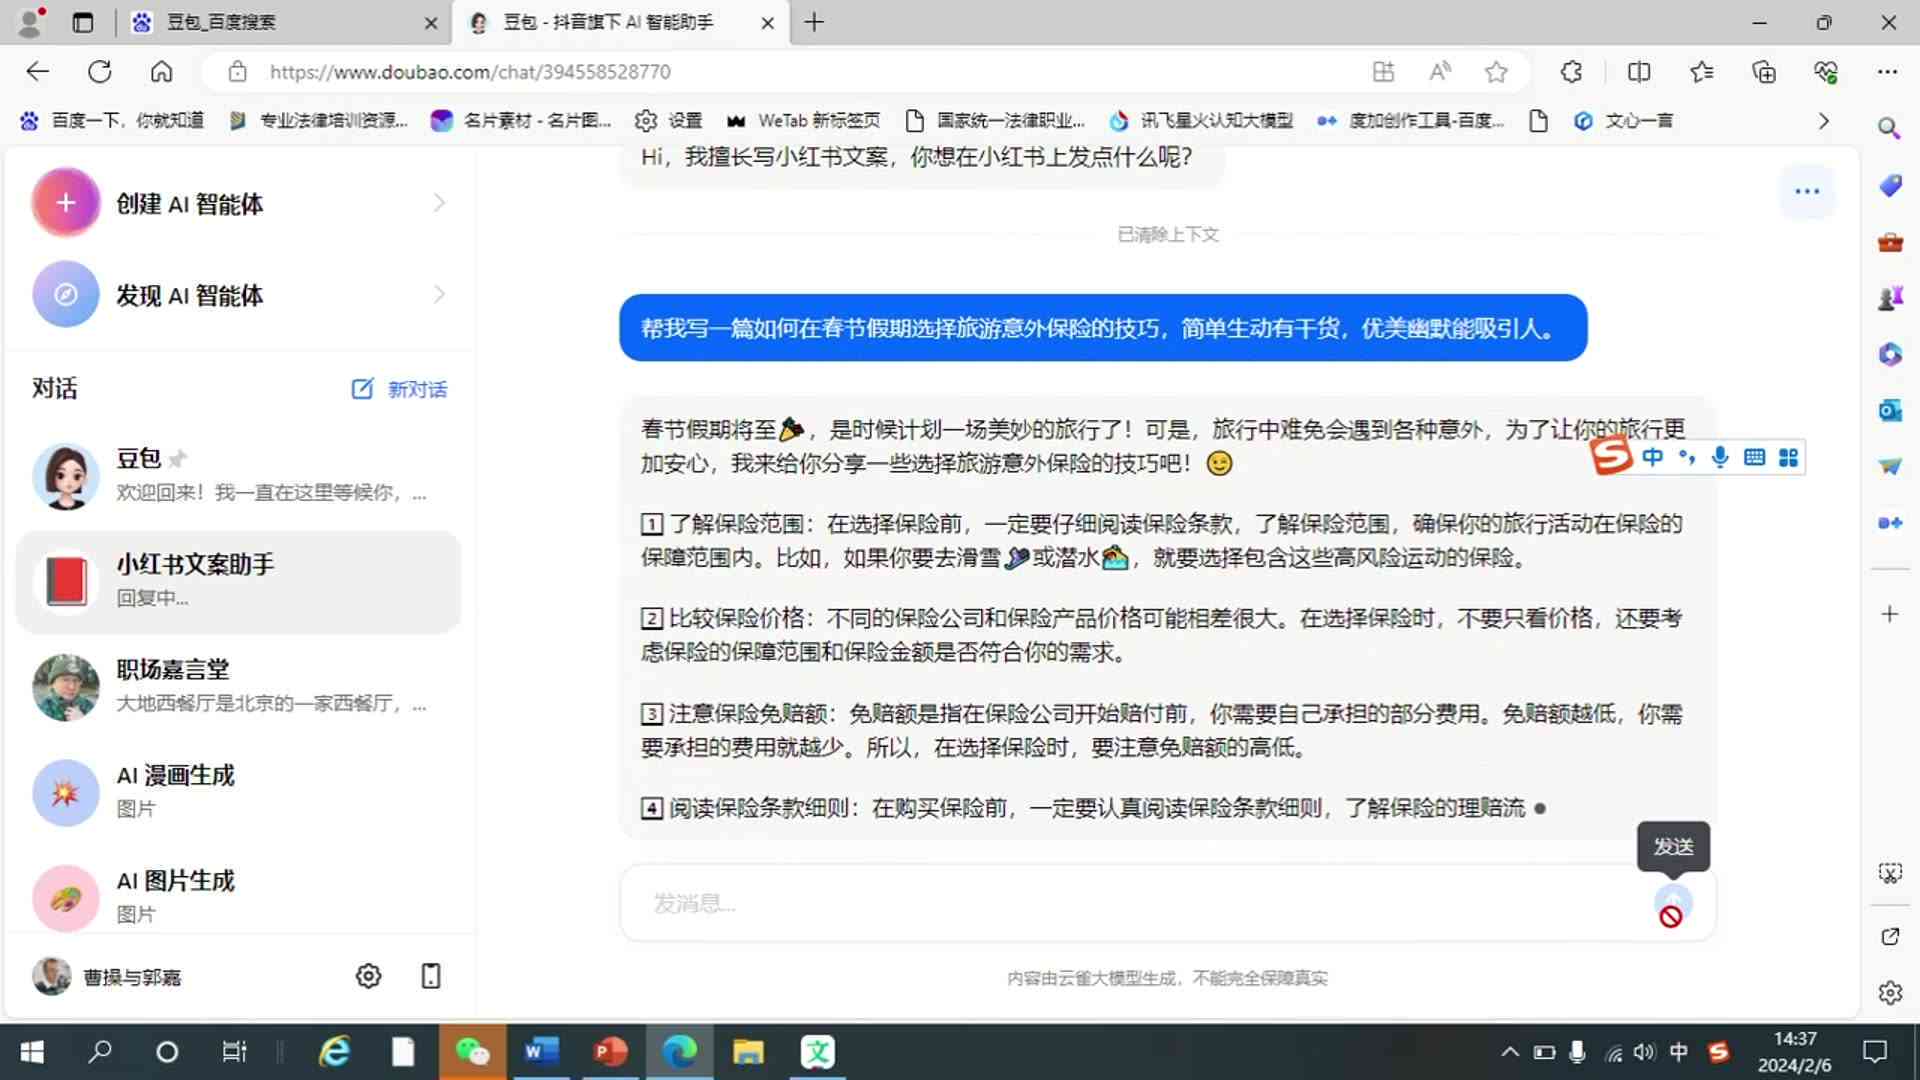Switch to the 豆包 - 抖音旗下 AI 智能助手 tab
The image size is (1920, 1080).
(x=620, y=22)
